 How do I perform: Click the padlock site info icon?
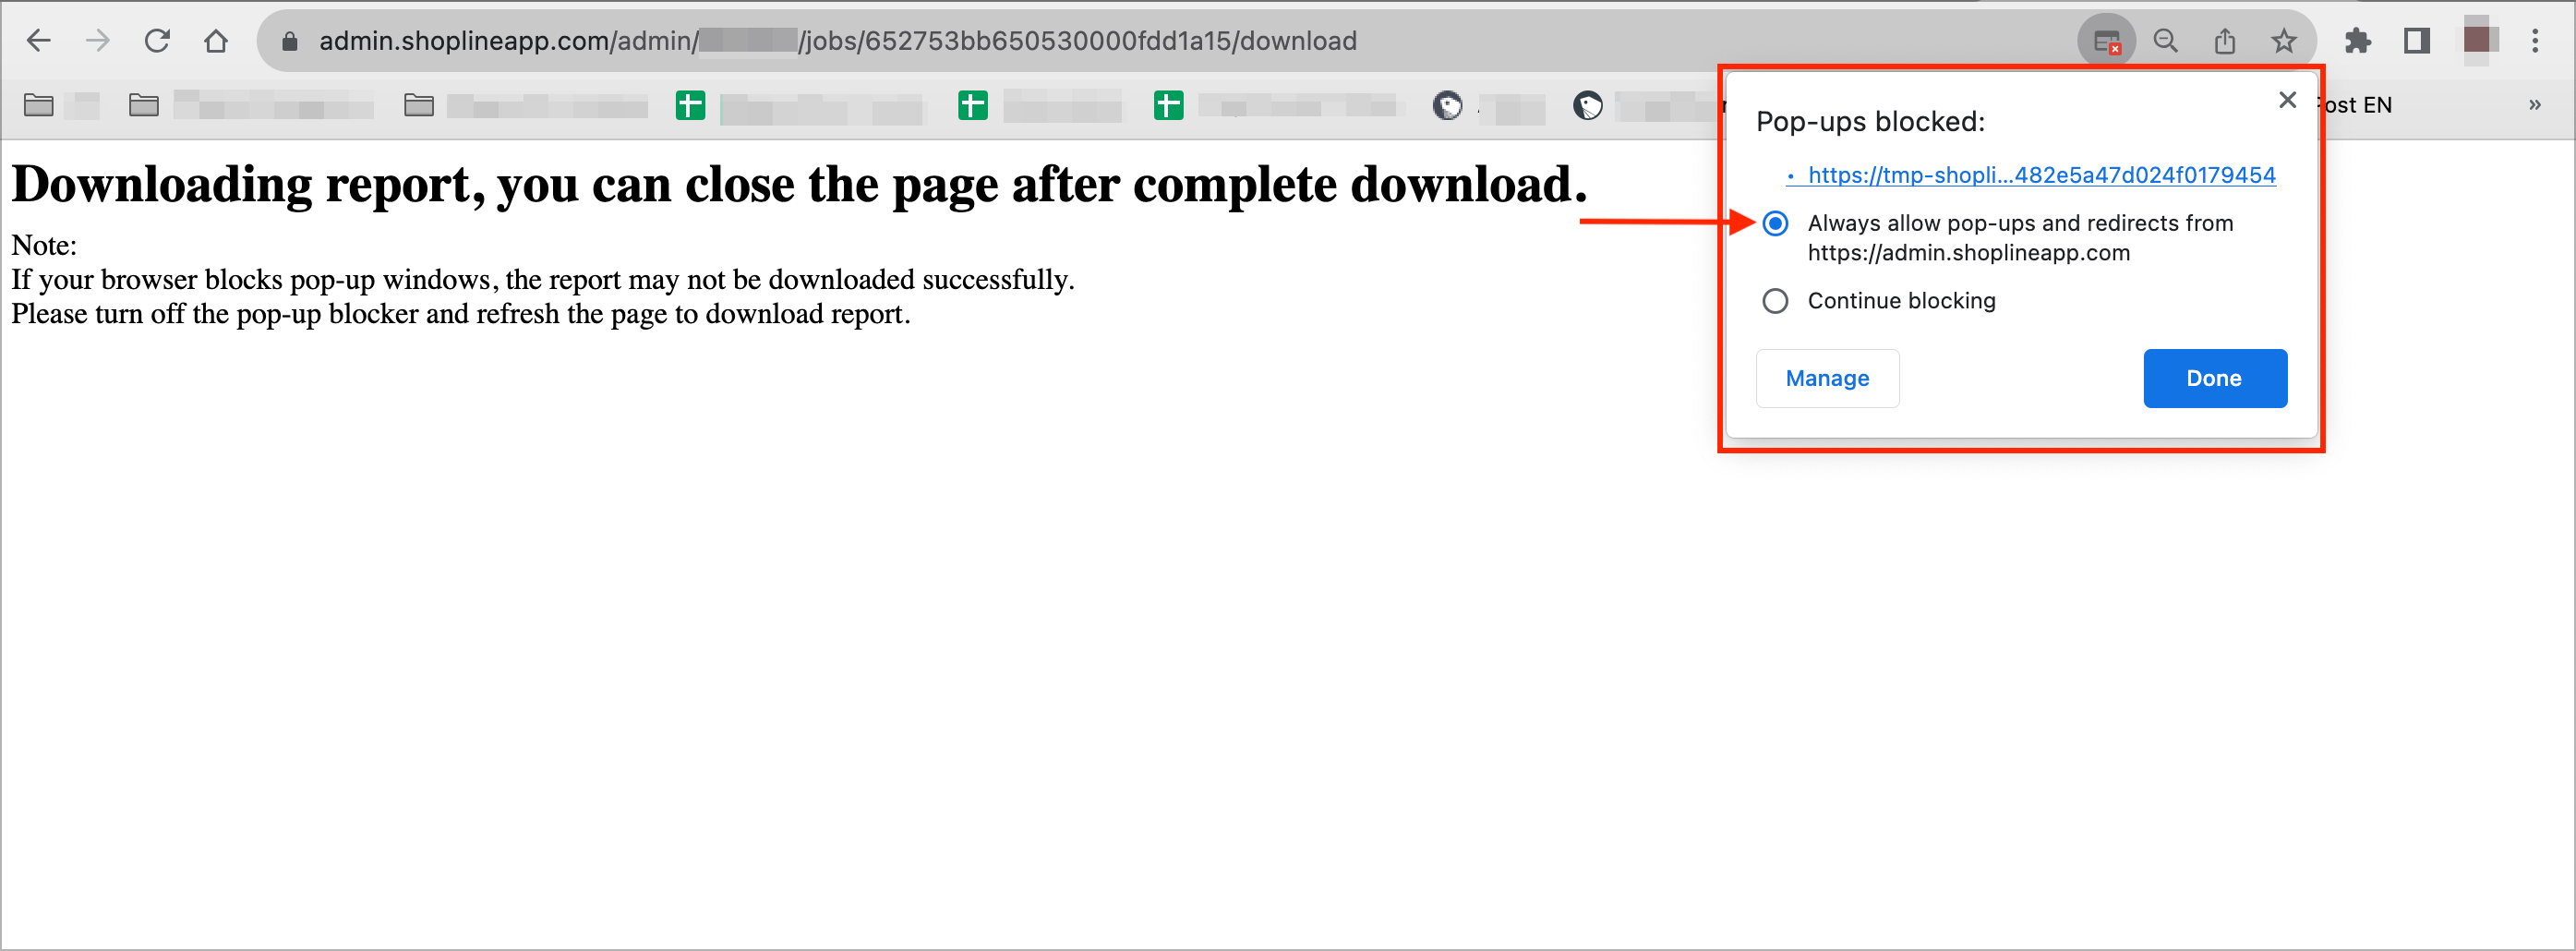pos(290,41)
